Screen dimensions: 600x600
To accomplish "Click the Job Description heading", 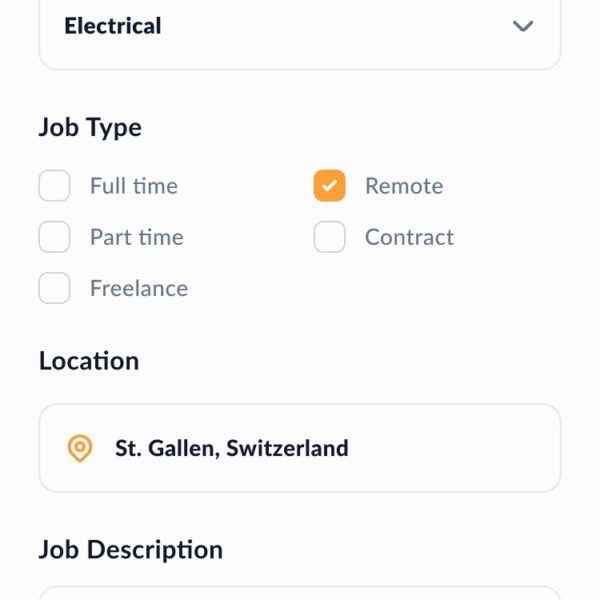I will (131, 550).
